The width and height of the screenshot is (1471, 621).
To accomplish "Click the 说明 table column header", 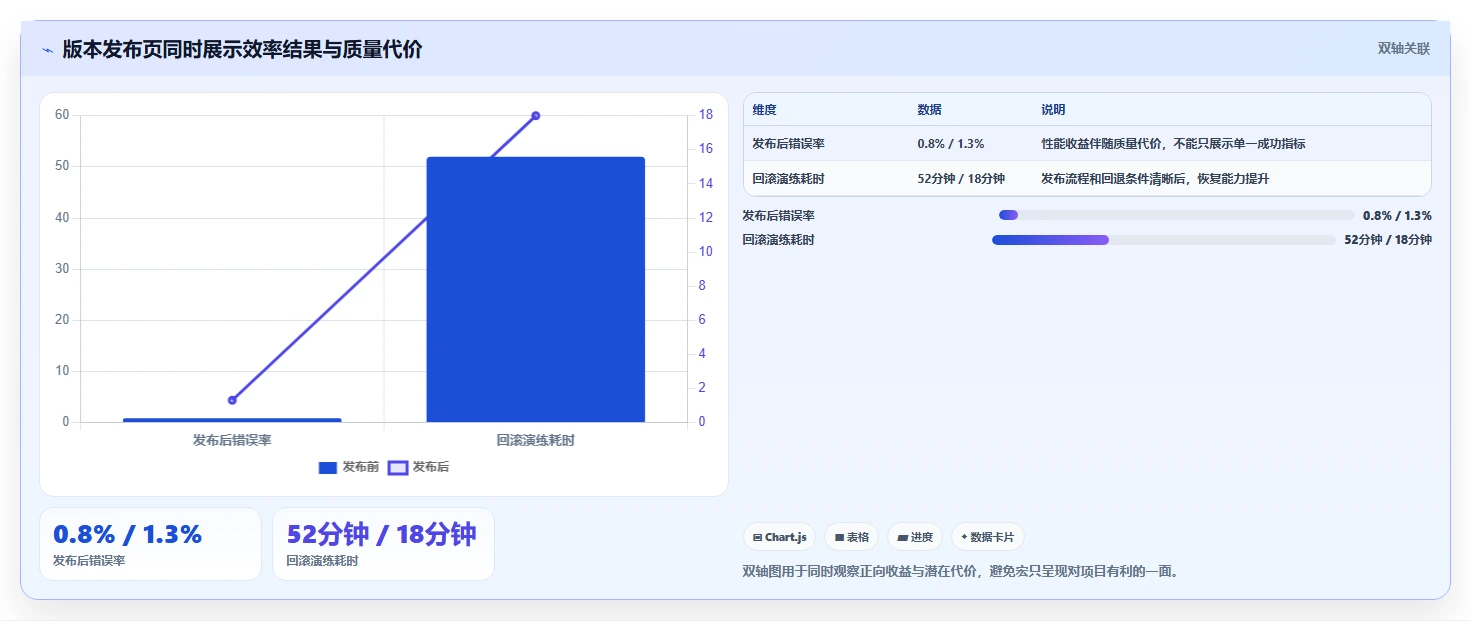I will (1053, 110).
